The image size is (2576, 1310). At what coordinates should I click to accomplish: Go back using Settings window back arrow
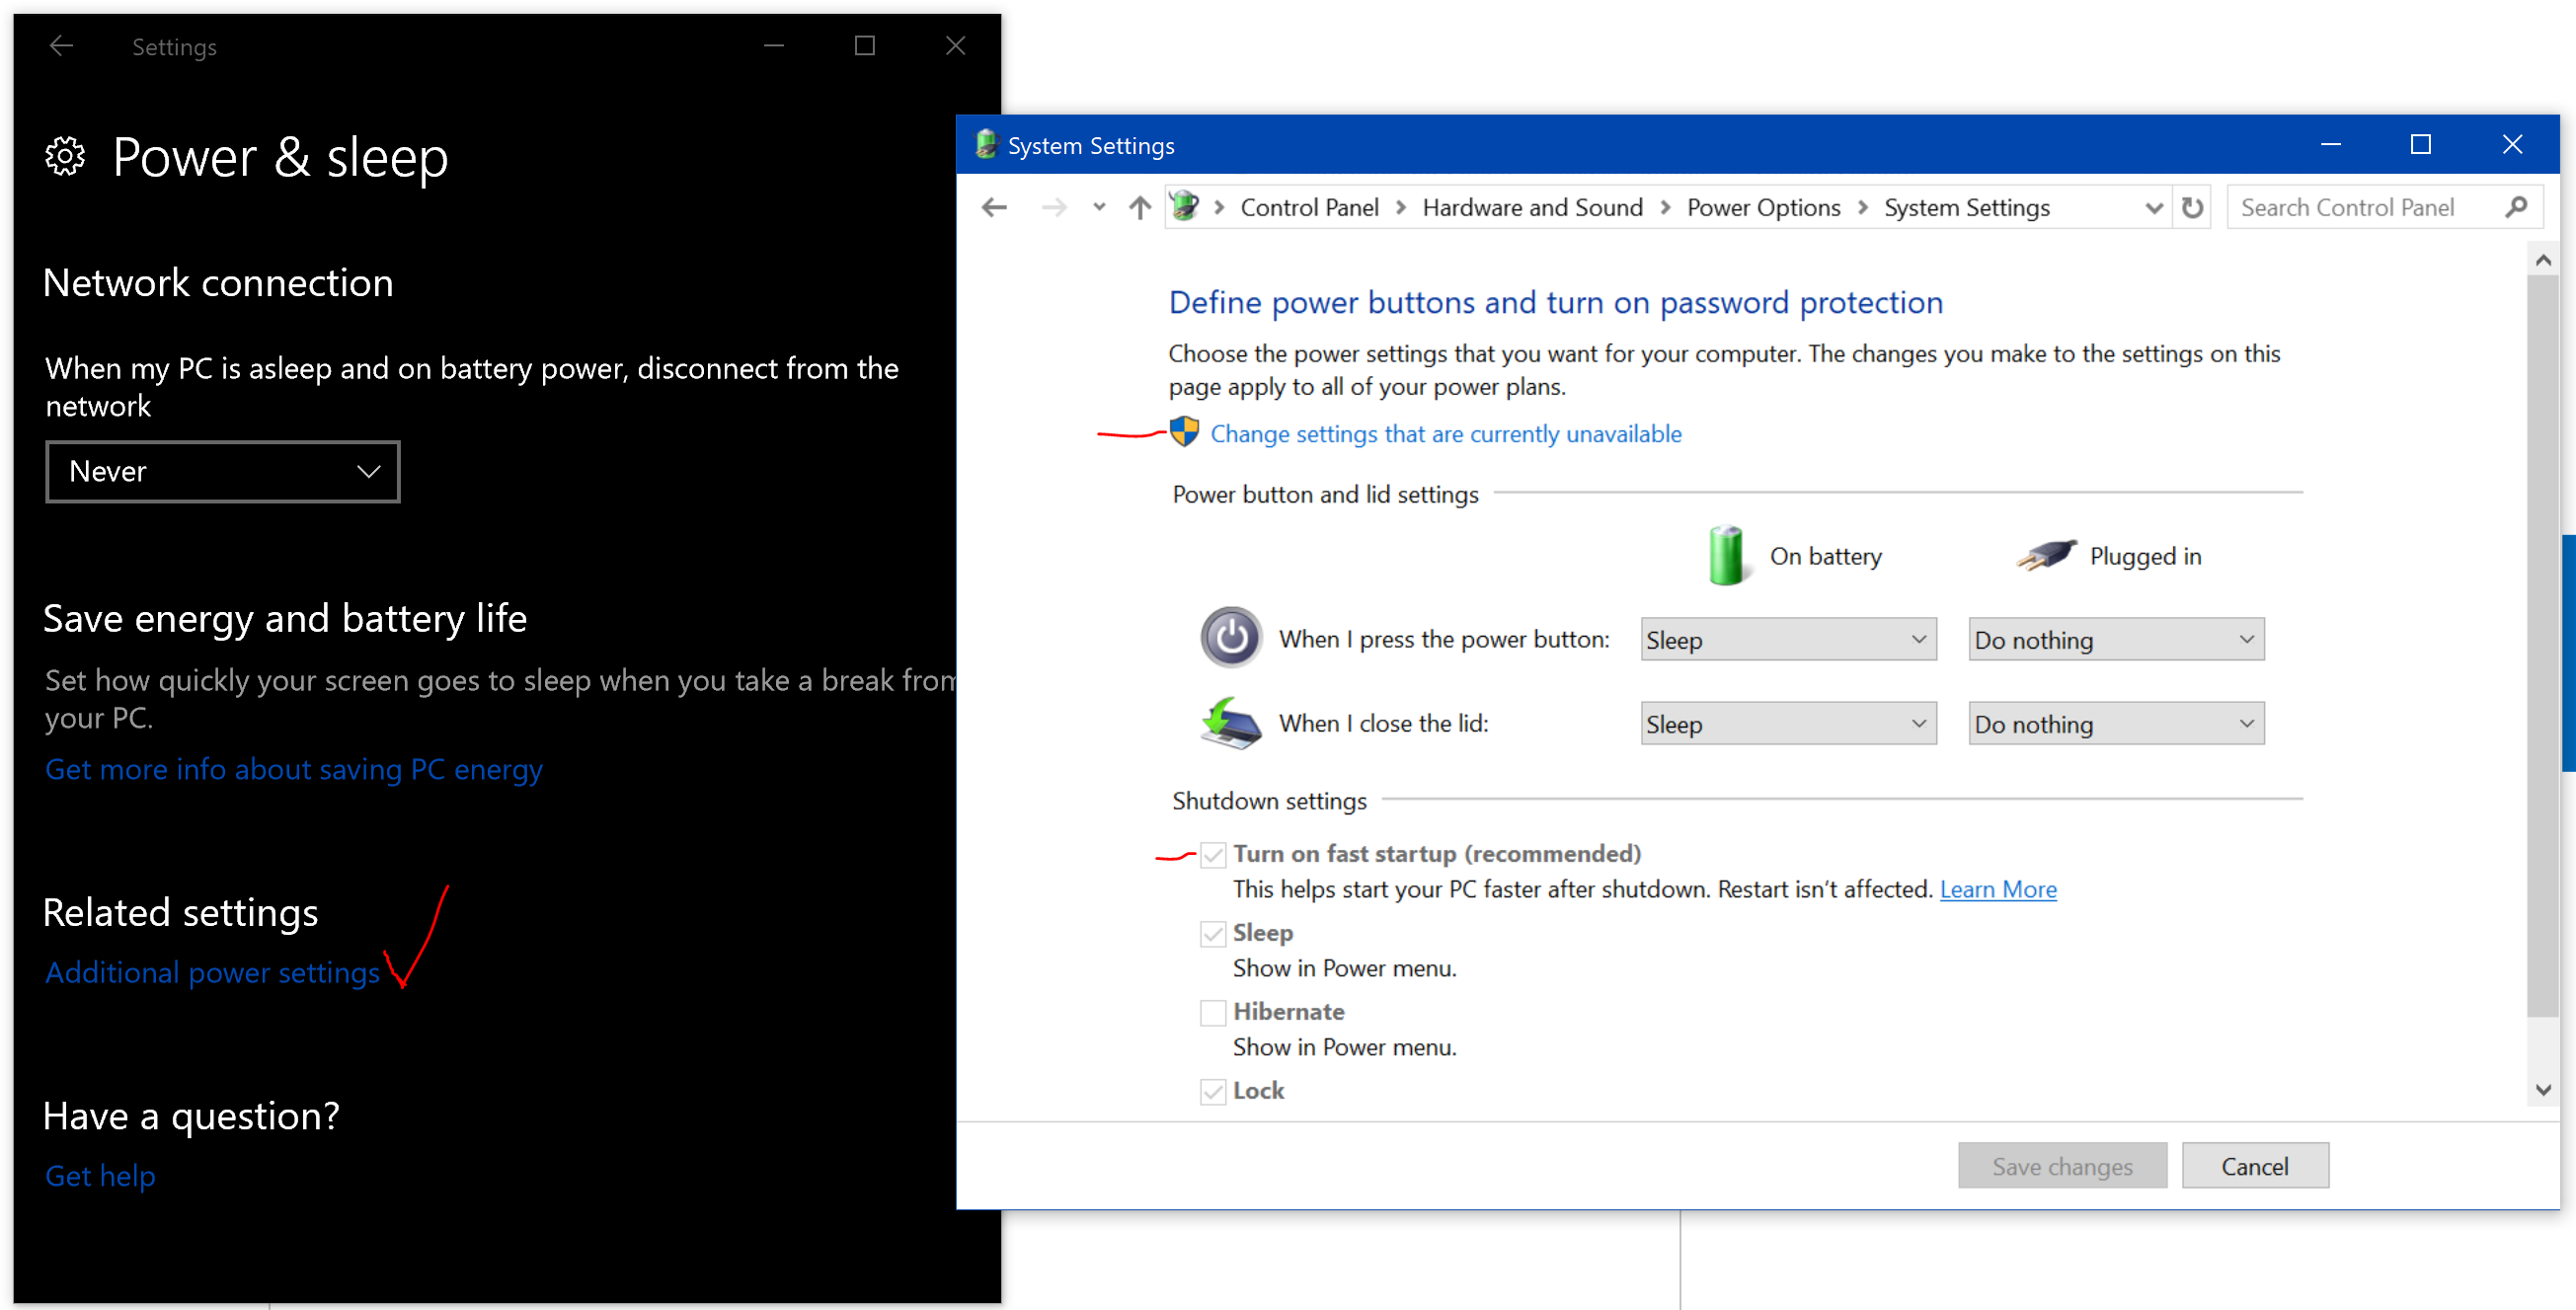(x=62, y=46)
